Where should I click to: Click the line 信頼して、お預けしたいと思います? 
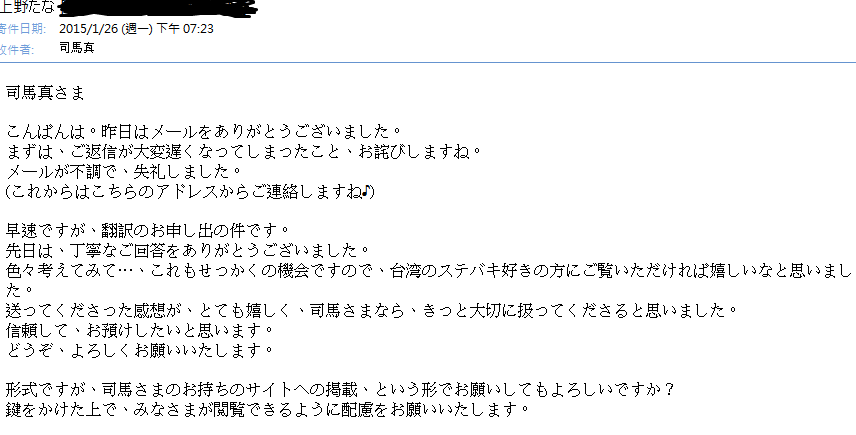click(x=139, y=331)
